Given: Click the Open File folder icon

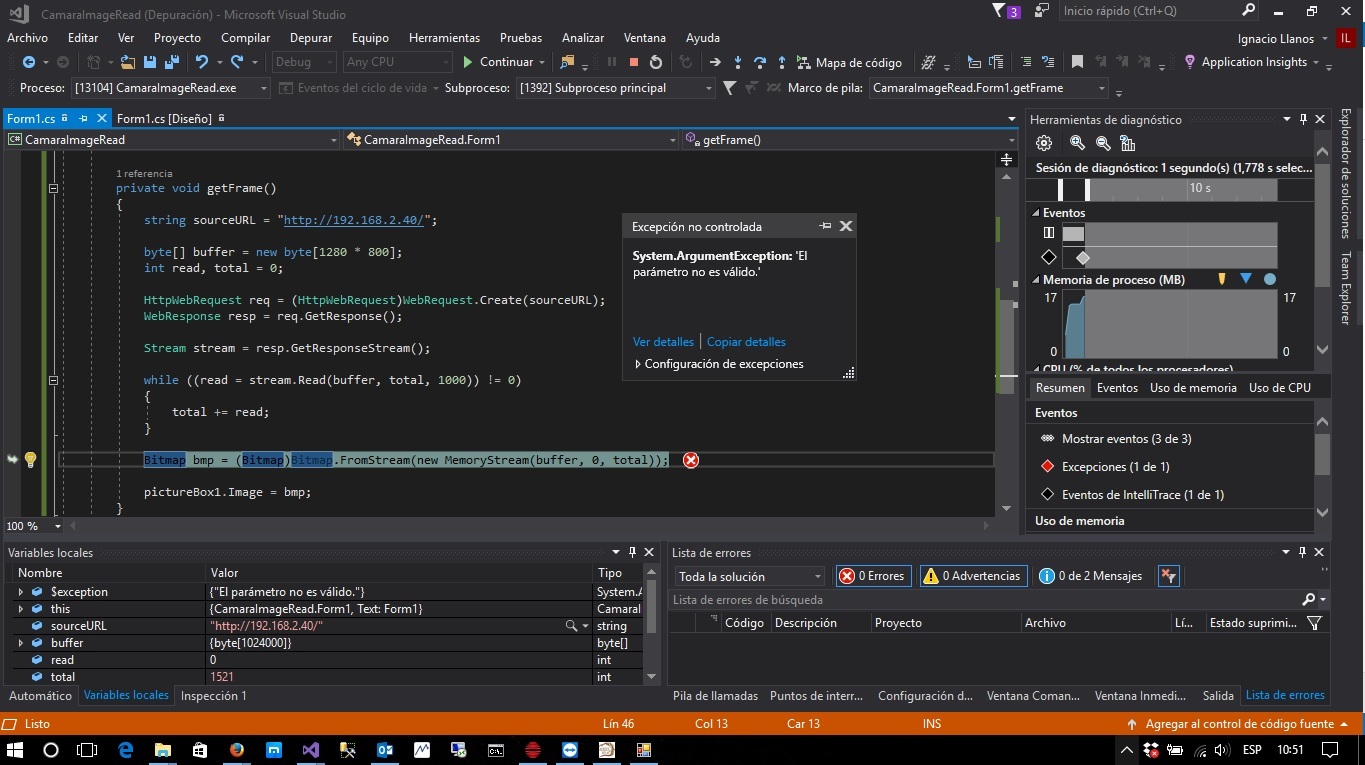Looking at the screenshot, I should [x=128, y=62].
